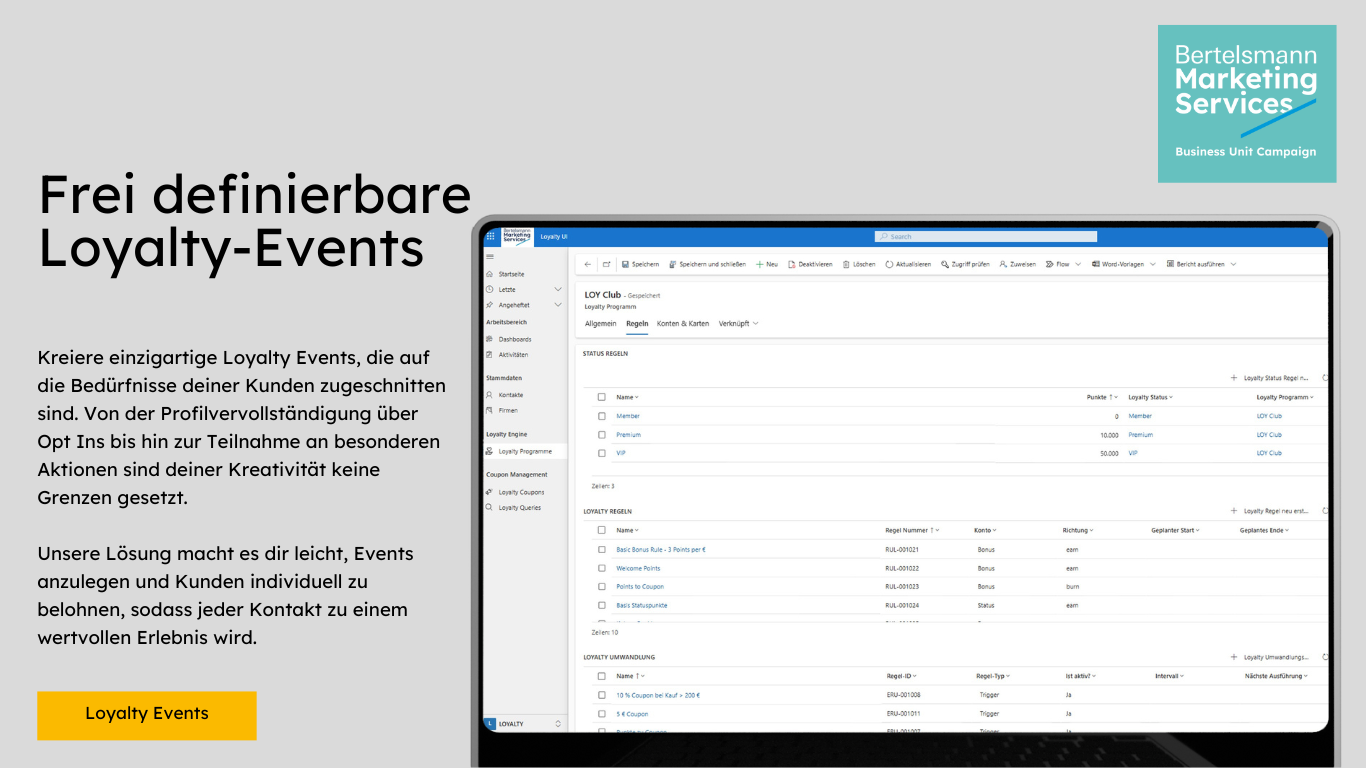
Task: Click Speichern und schließen toolbar item
Action: [708, 264]
